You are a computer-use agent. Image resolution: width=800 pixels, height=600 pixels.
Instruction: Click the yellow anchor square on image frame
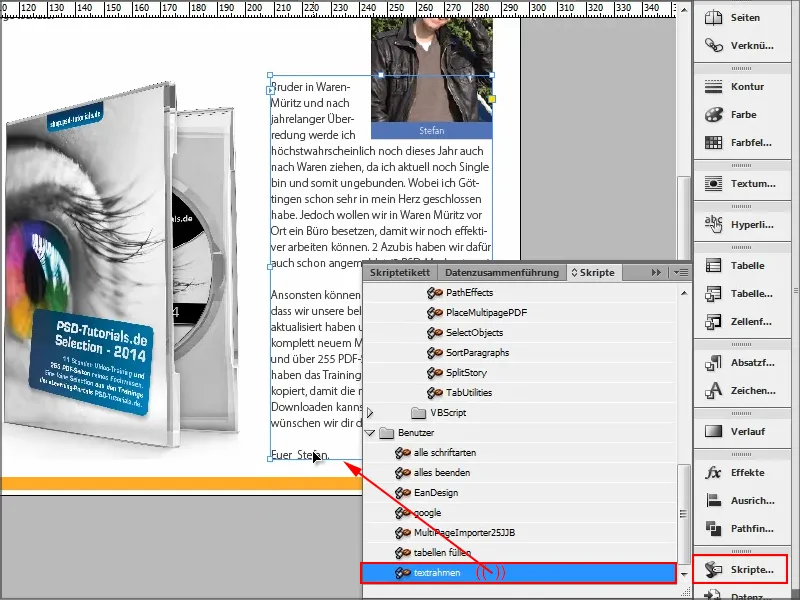coord(492,98)
